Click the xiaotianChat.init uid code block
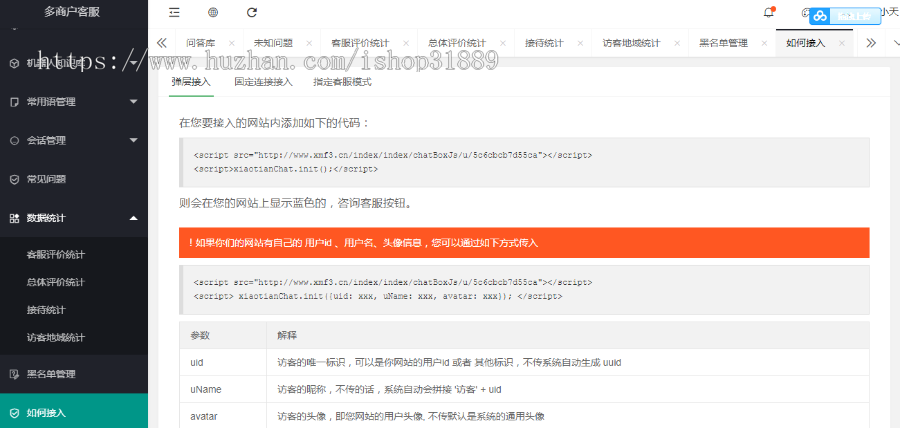 tap(524, 290)
